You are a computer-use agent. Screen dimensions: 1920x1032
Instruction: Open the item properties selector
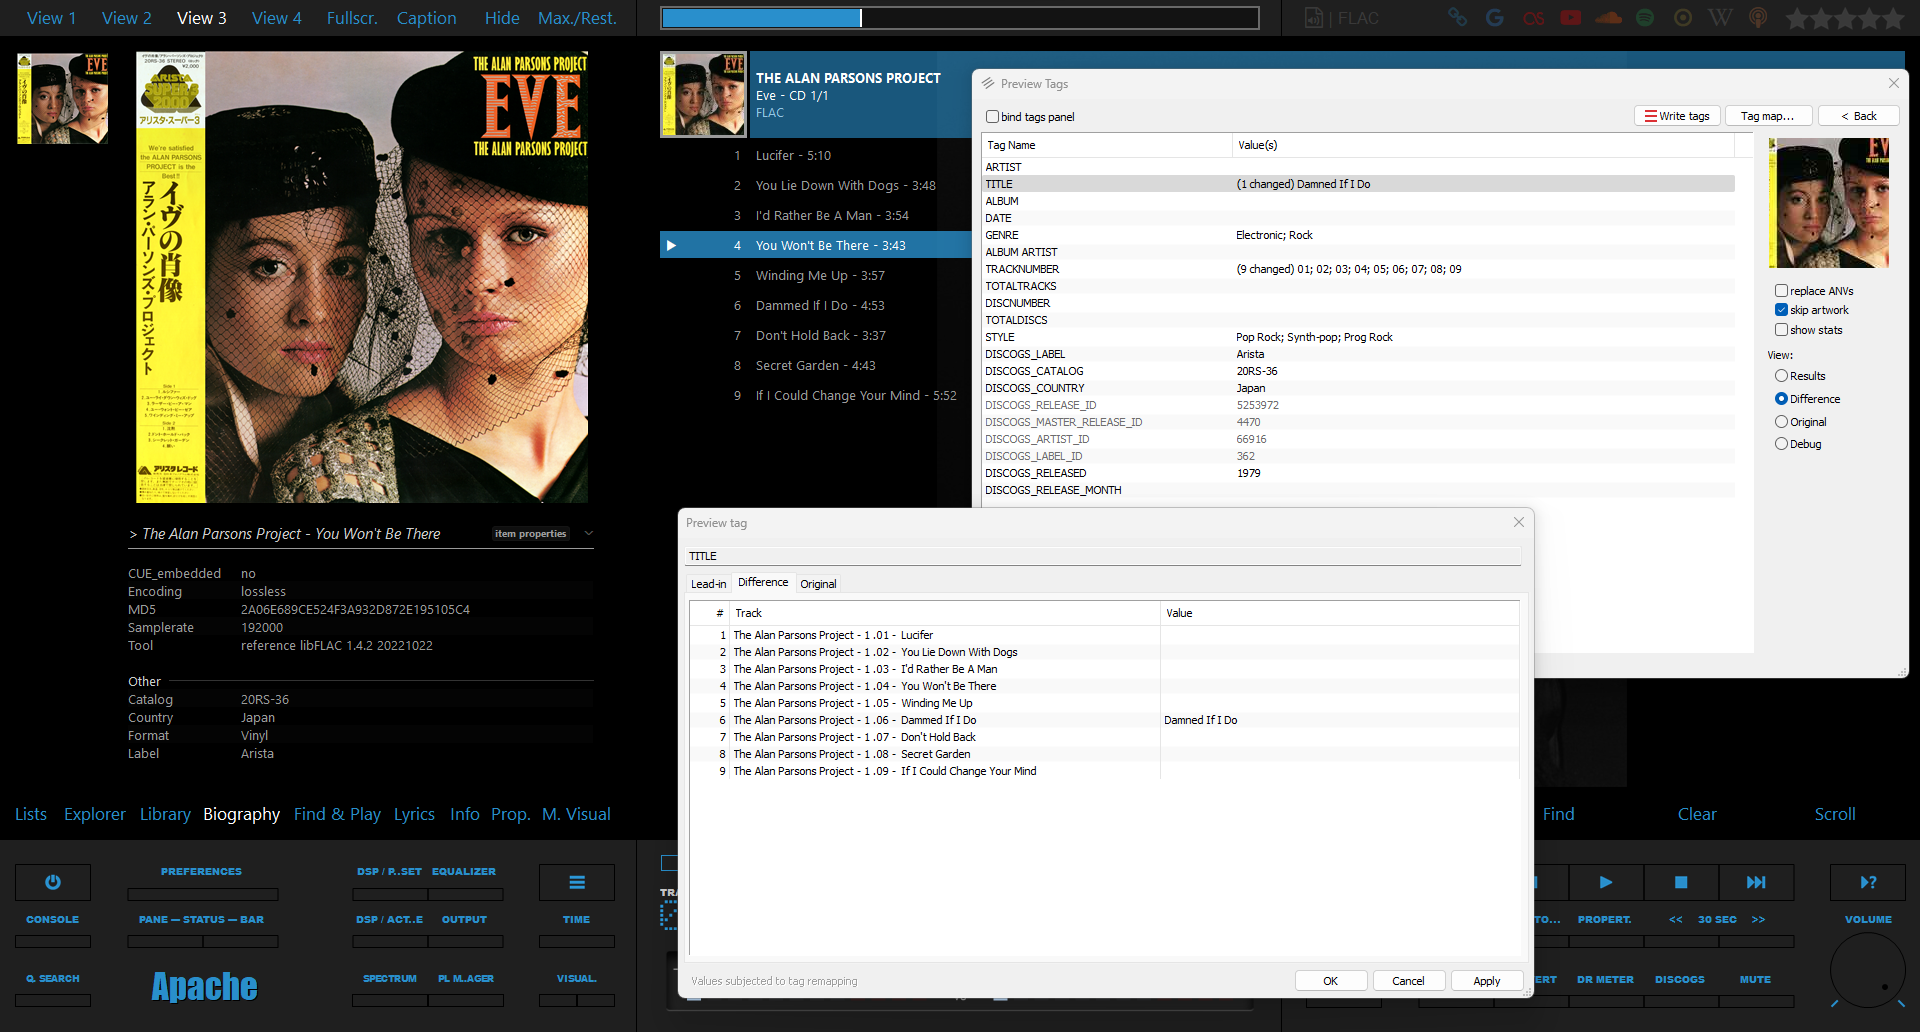click(531, 533)
